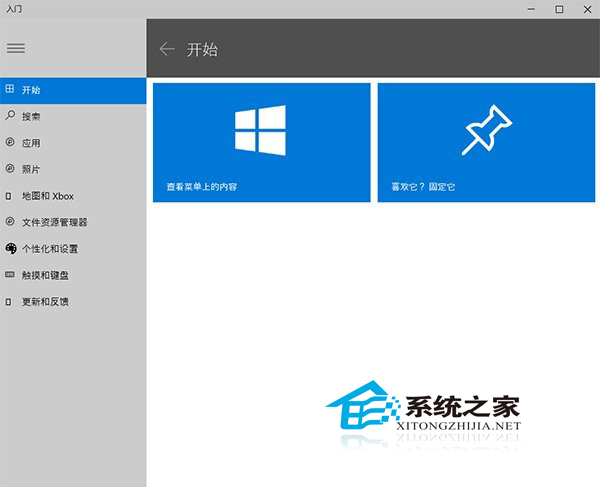600x487 pixels.
Task: Click the pushpin graphic on the second tile
Action: (x=487, y=130)
